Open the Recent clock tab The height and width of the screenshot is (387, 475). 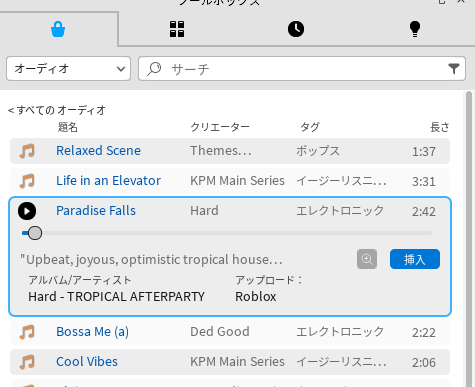(296, 29)
